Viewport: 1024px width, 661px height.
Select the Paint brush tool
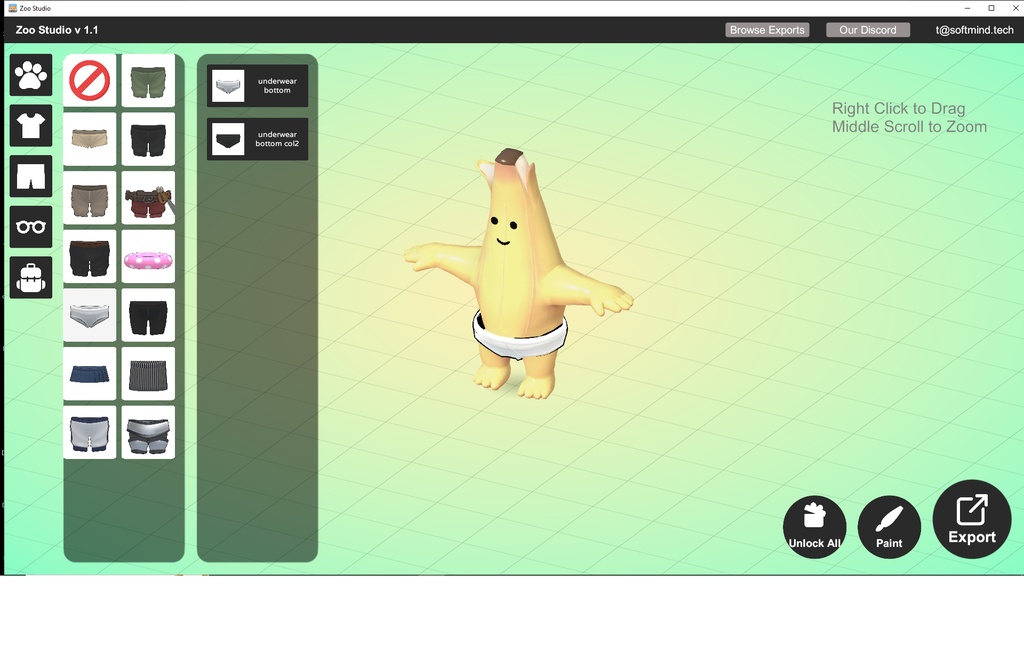click(888, 527)
